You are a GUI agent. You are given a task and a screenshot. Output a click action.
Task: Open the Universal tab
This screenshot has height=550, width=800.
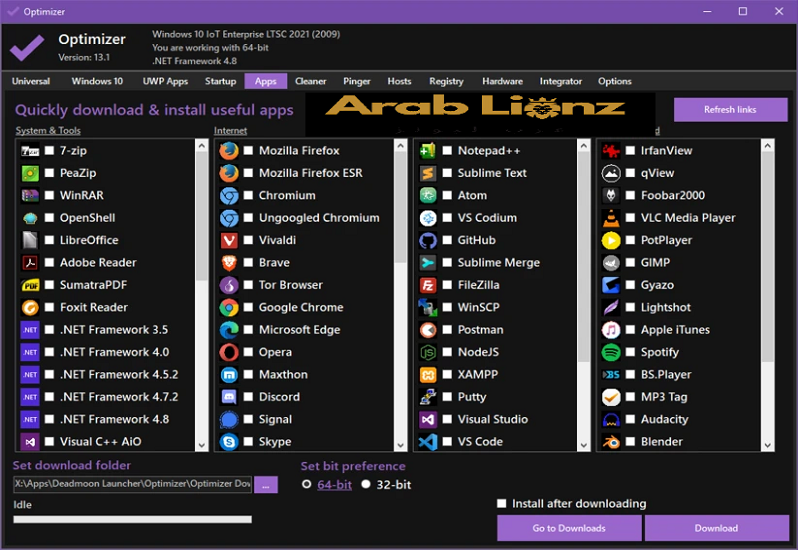click(x=31, y=81)
